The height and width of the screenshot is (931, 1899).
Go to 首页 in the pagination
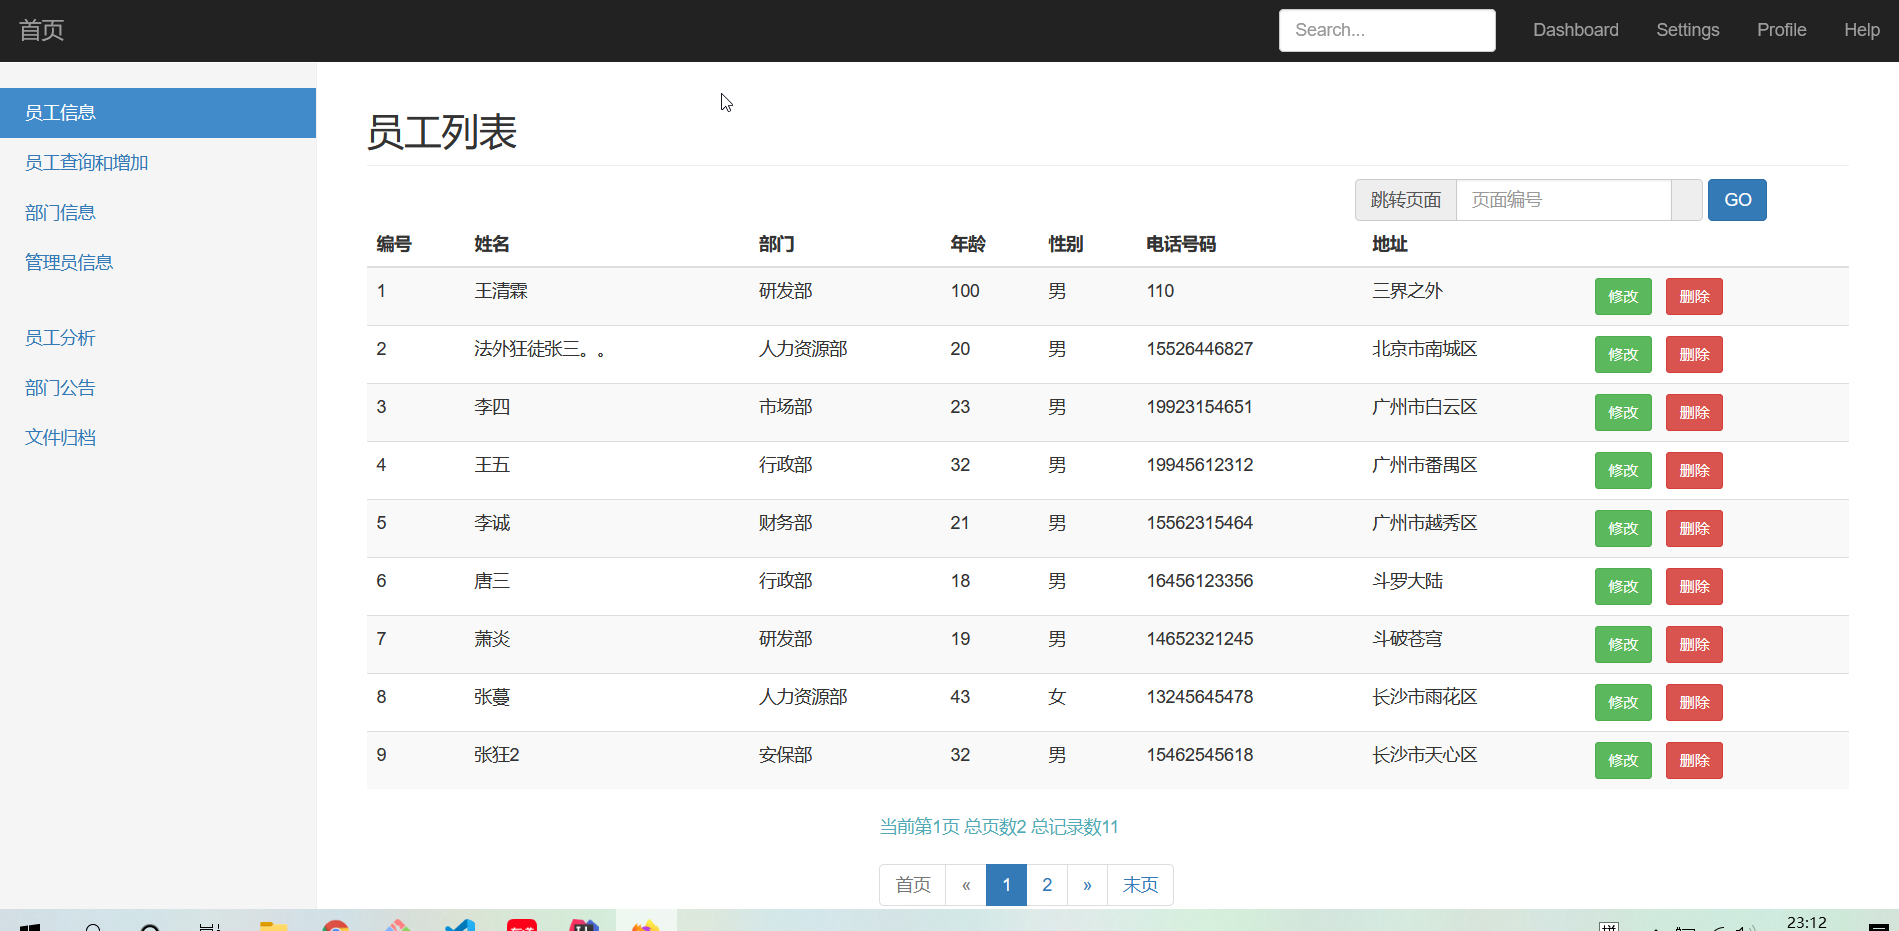[x=912, y=885]
